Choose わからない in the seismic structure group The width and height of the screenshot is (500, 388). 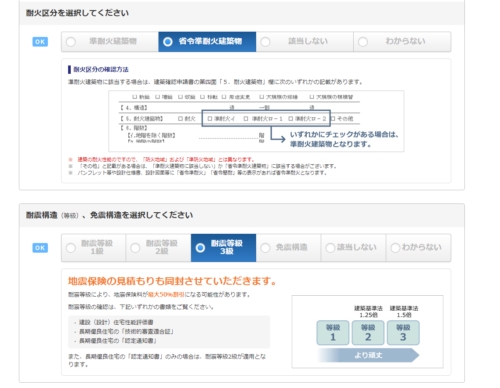[x=418, y=248]
